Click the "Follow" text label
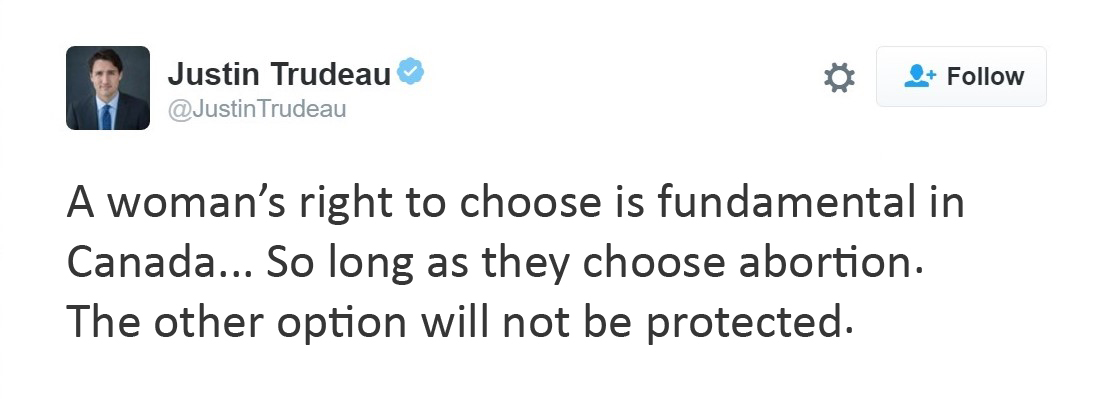This screenshot has width=1101, height=399. point(985,76)
